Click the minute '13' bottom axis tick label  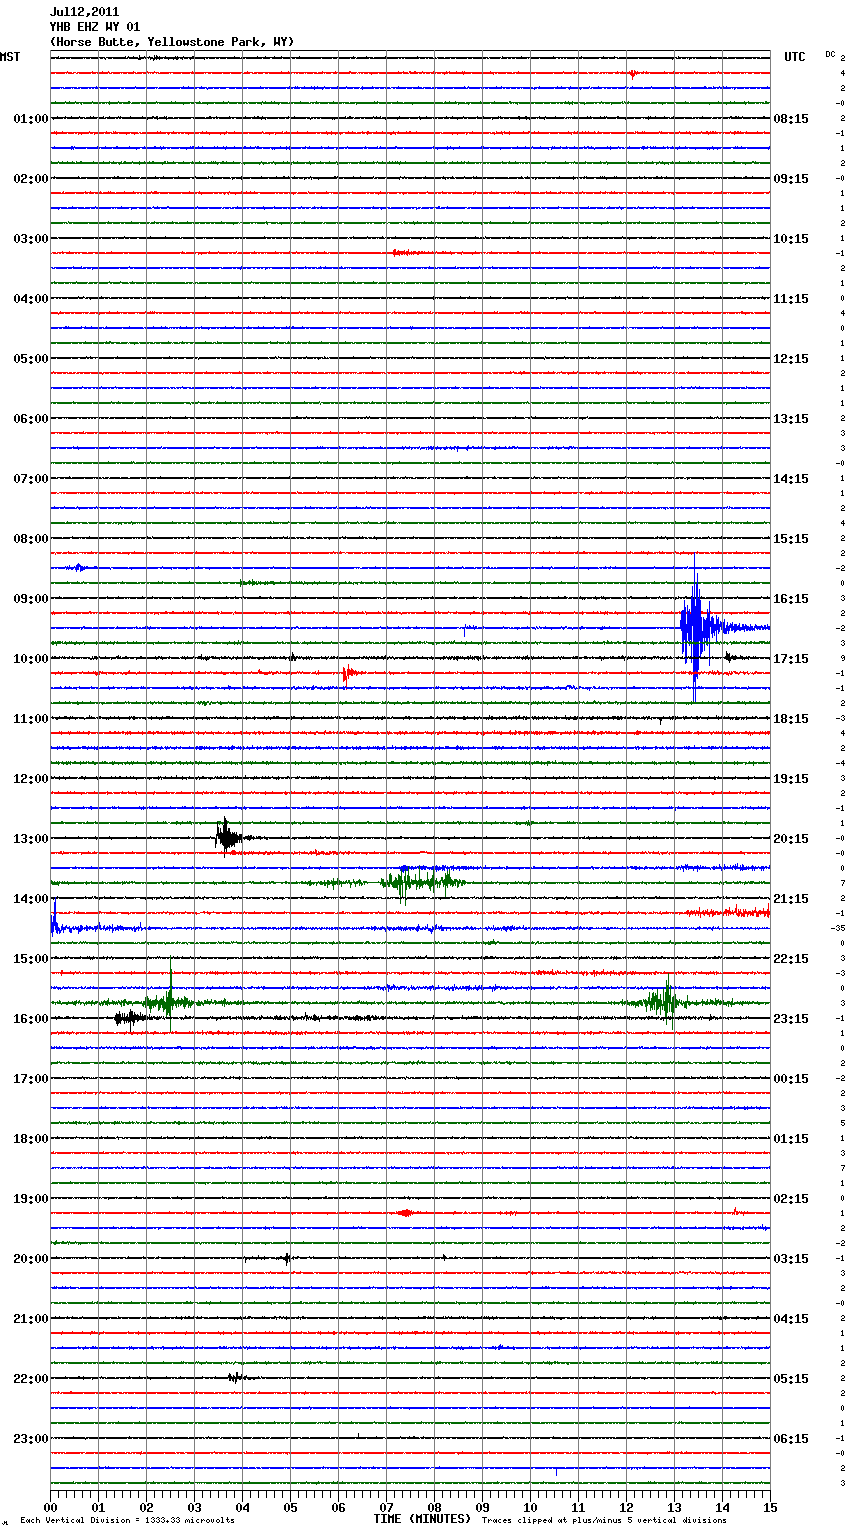click(x=674, y=1507)
